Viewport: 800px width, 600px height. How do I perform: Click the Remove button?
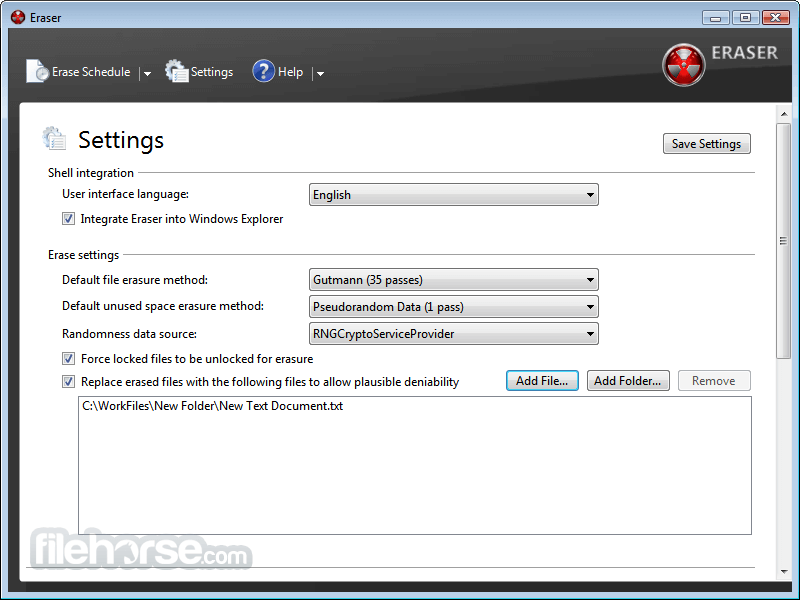coord(714,381)
